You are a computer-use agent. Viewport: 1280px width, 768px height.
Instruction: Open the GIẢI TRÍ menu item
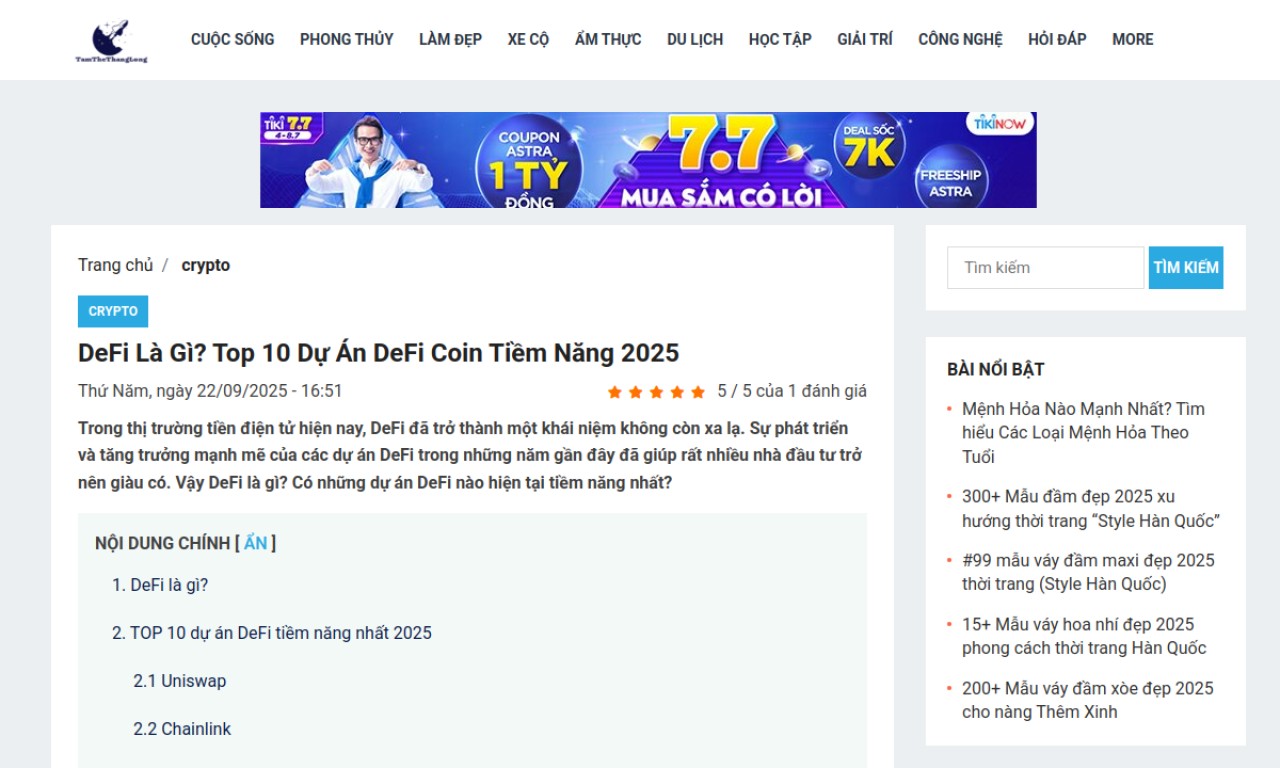pos(865,39)
